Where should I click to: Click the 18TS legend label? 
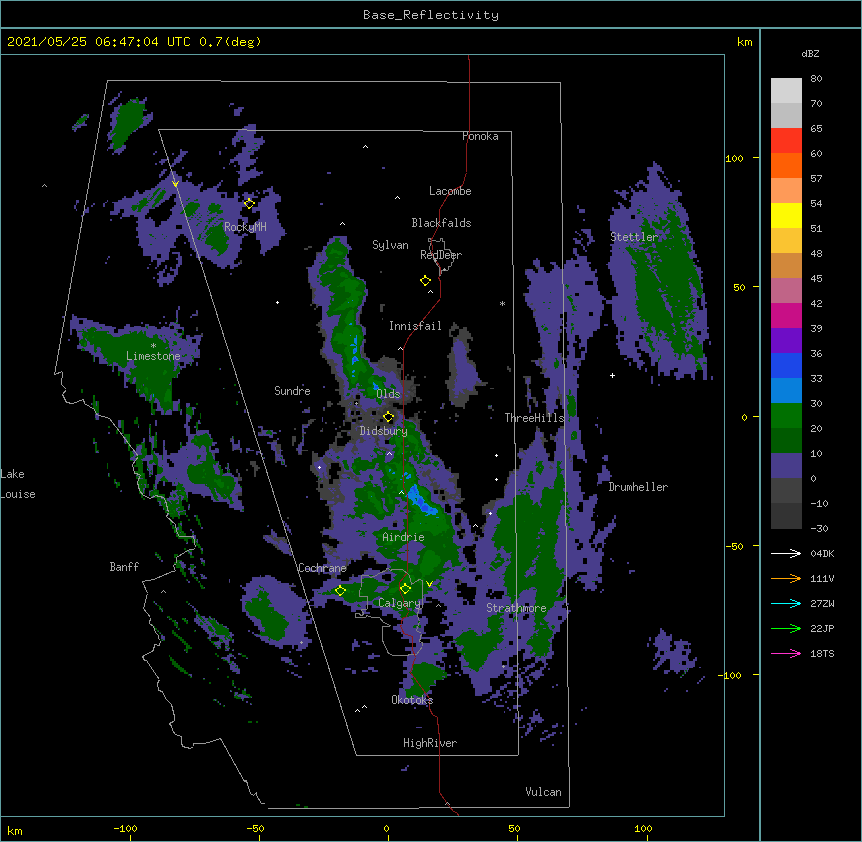822,653
